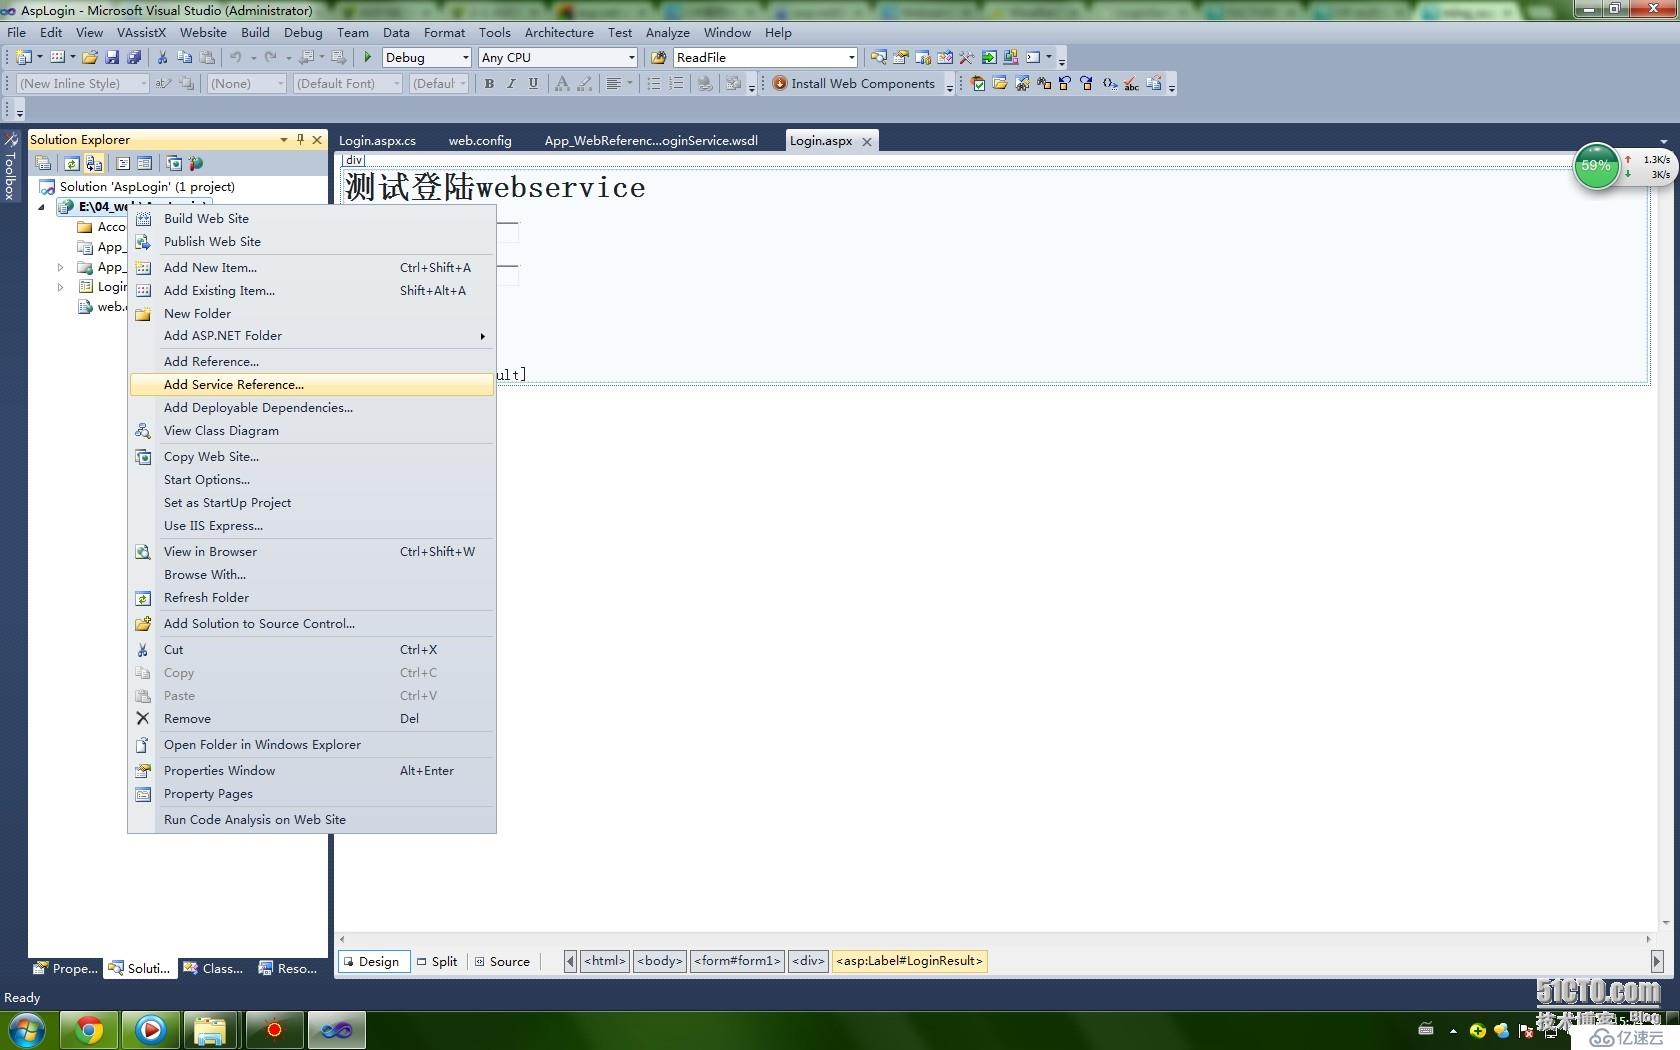
Task: Click the Find in Files icon beside ReadFile
Action: click(658, 57)
